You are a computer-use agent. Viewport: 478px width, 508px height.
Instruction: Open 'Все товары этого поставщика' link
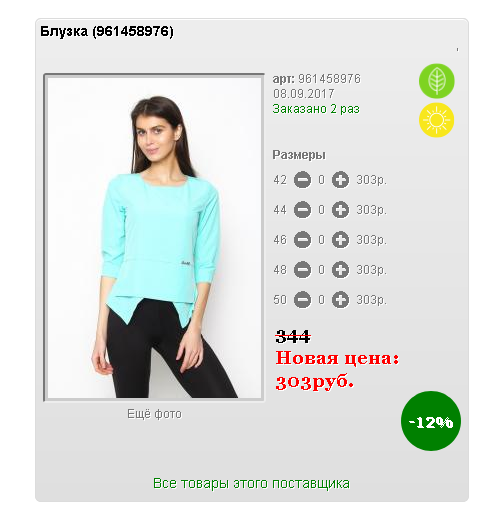(x=251, y=483)
